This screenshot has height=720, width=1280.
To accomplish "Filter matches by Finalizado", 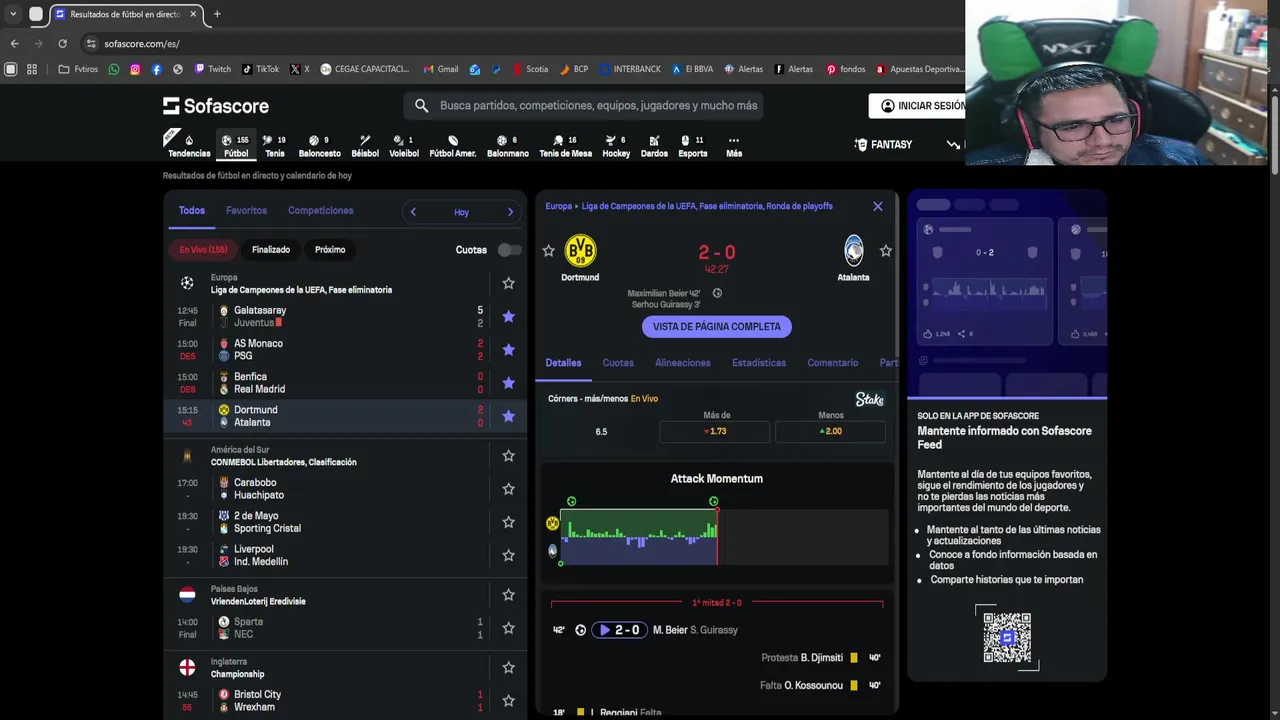I will (x=271, y=250).
